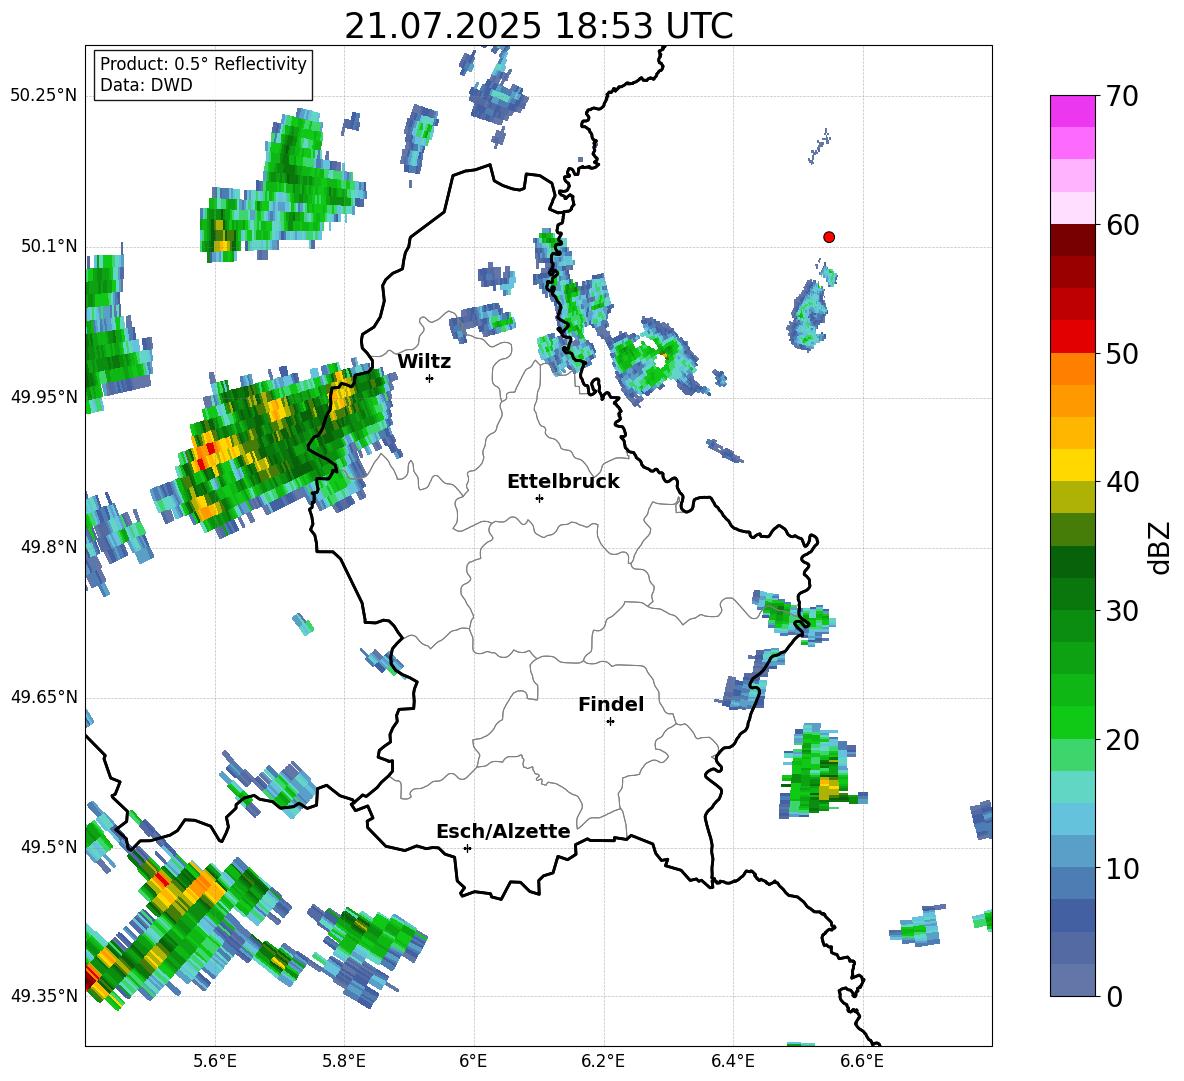Click the Findel city label
1184x1081 pixels.
(611, 704)
